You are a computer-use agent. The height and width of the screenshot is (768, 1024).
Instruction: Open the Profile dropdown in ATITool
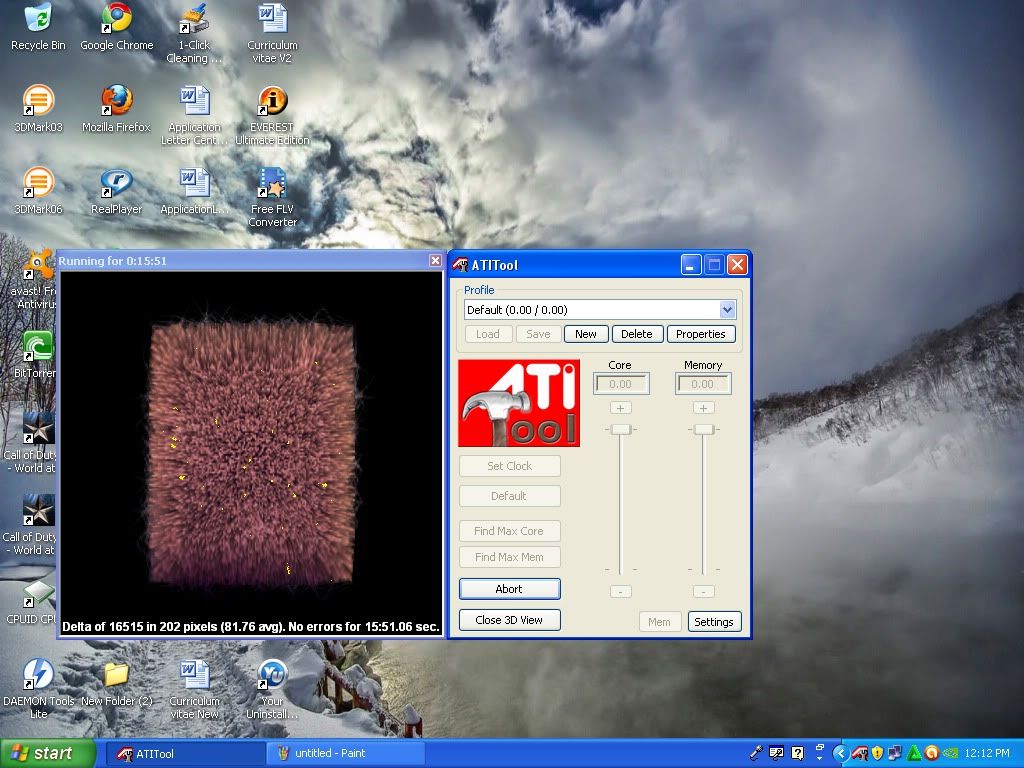tap(727, 310)
